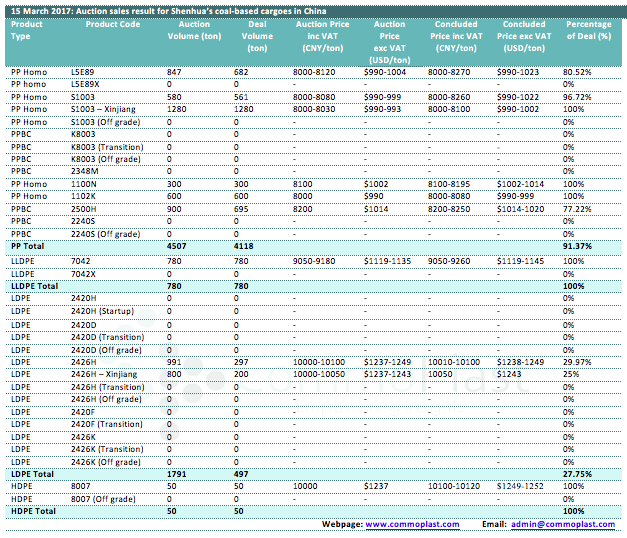Select the 80.52% deal percentage cell

coord(578,73)
